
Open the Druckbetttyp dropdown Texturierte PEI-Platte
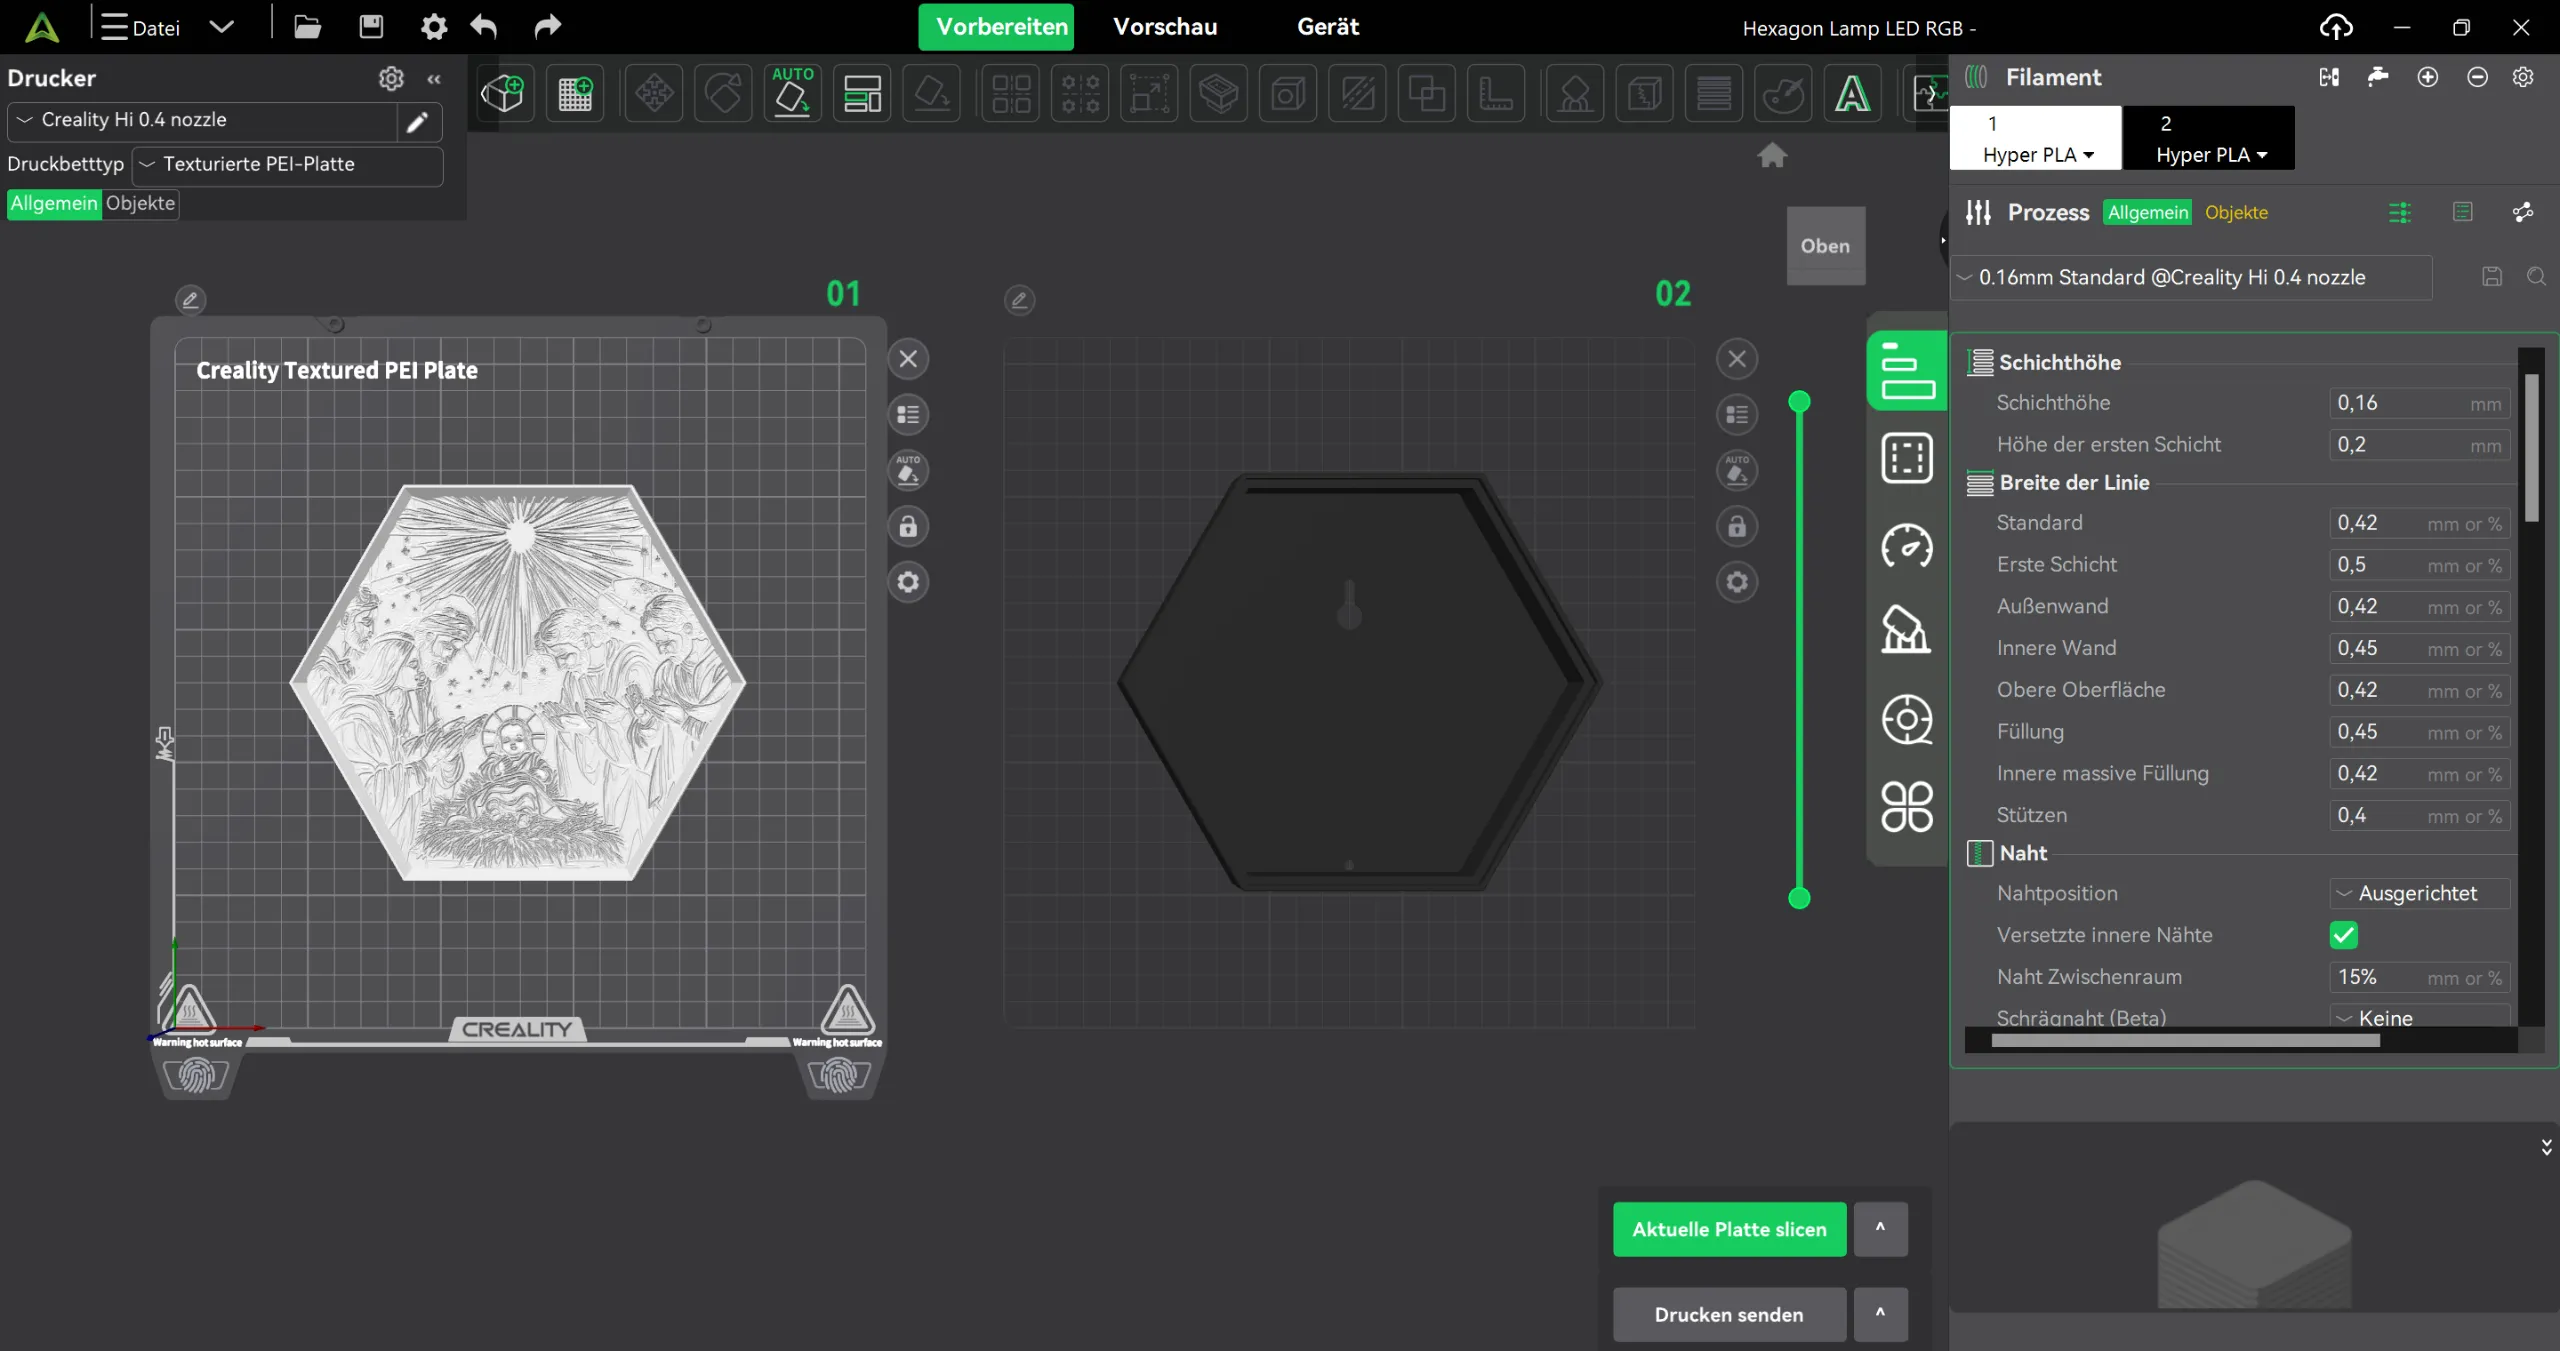pyautogui.click(x=287, y=164)
